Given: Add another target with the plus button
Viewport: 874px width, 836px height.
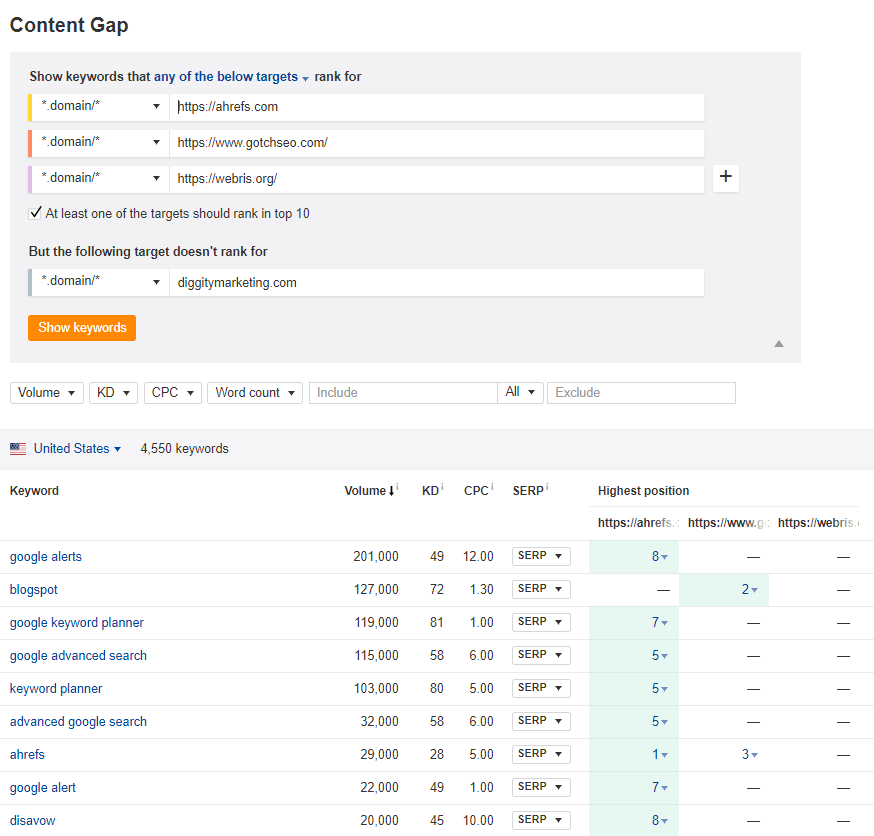Looking at the screenshot, I should click(726, 178).
